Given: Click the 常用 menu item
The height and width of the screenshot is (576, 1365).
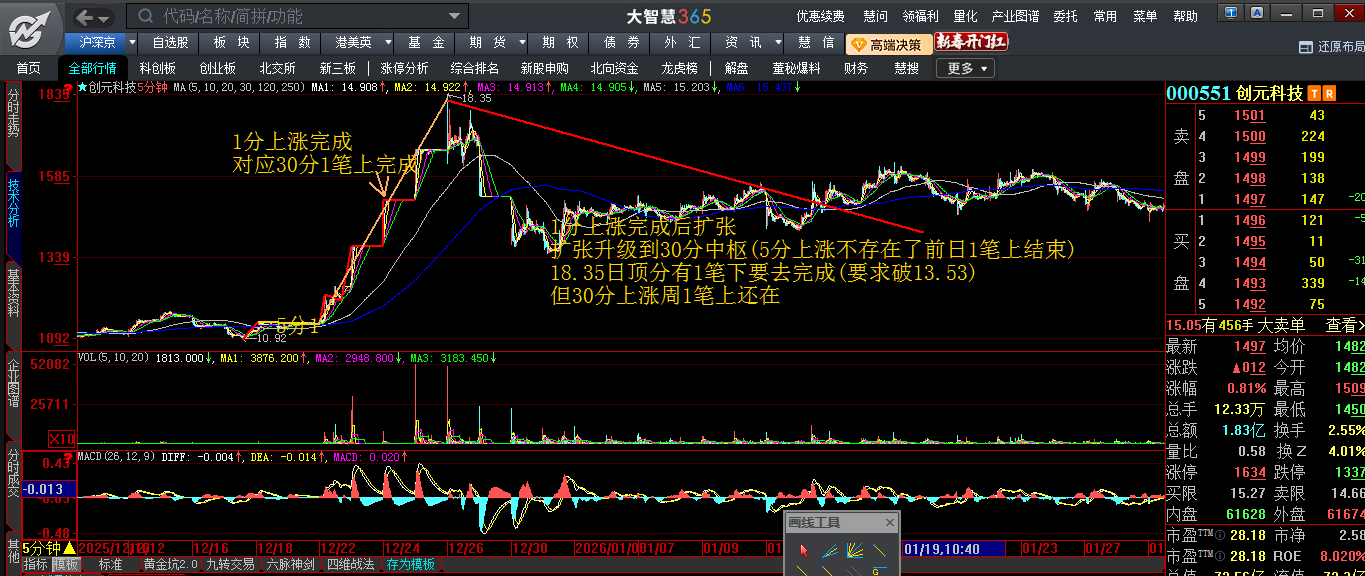Looking at the screenshot, I should point(1105,16).
